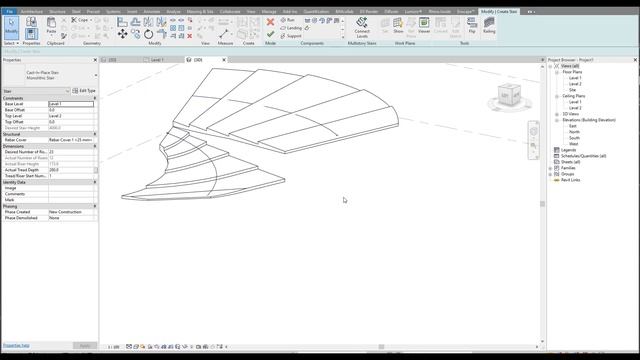The image size is (640, 360).
Task: Click the navigation bar steering wheel
Action: coord(533,131)
